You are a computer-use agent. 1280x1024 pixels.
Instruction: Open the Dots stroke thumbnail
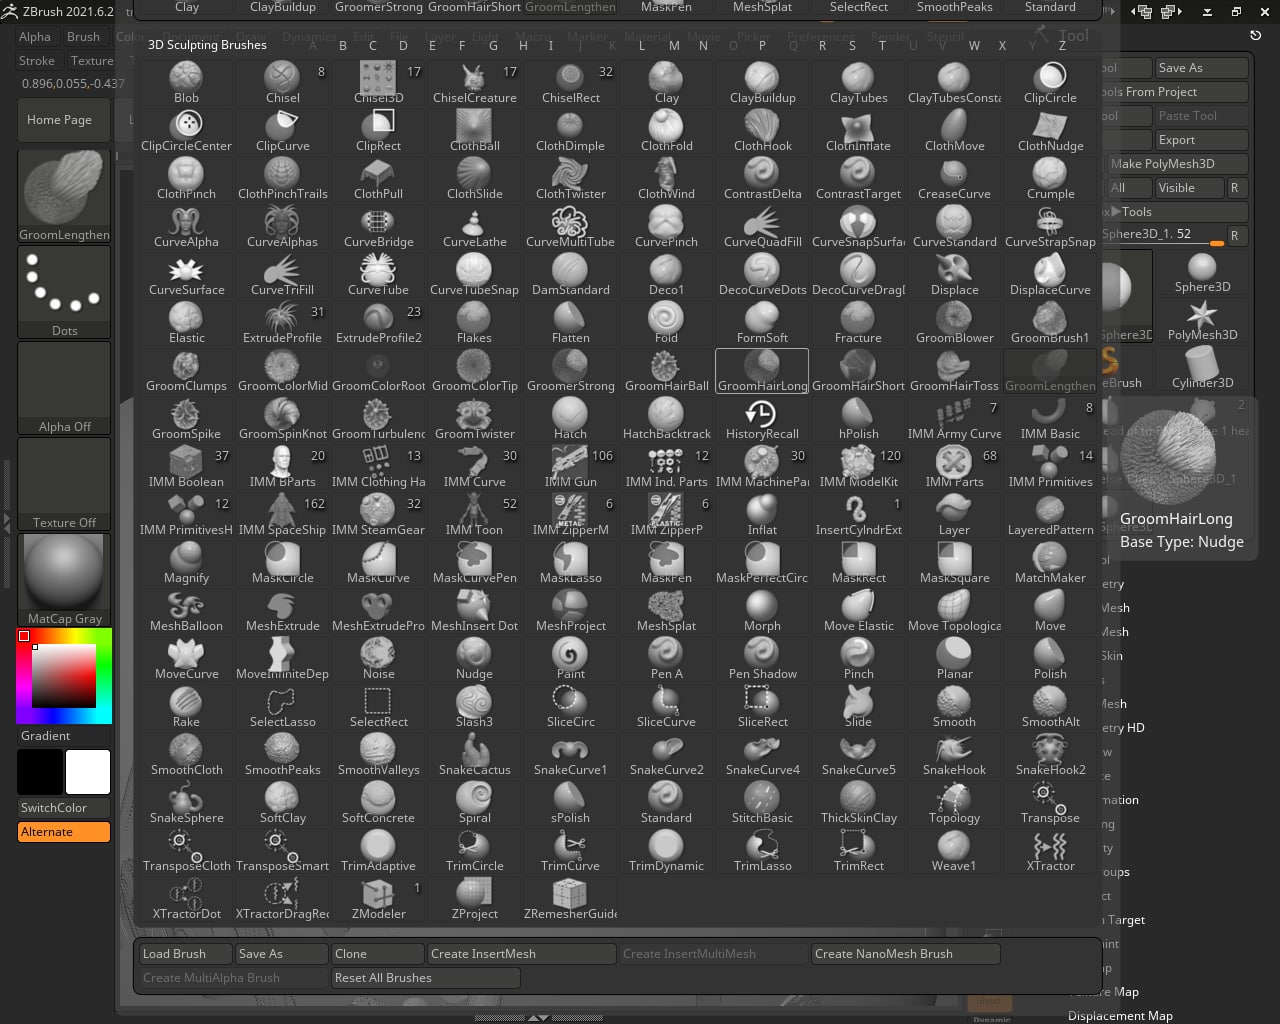[x=64, y=292]
